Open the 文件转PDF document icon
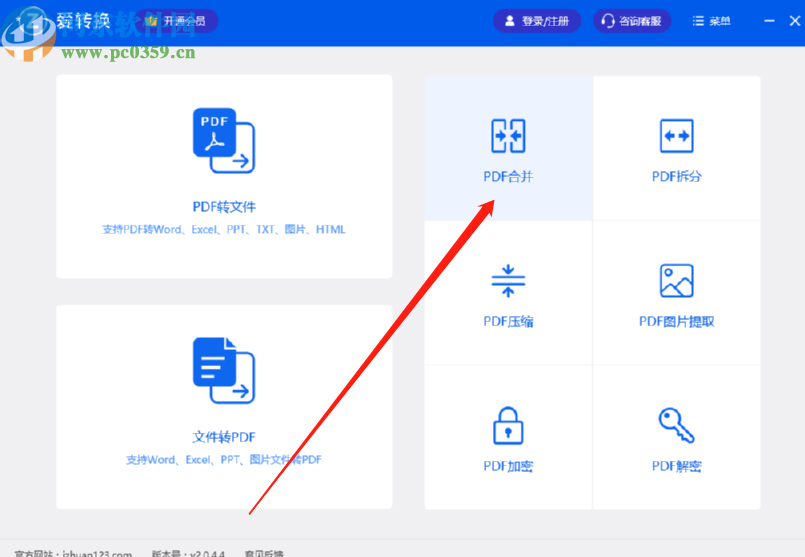 224,370
